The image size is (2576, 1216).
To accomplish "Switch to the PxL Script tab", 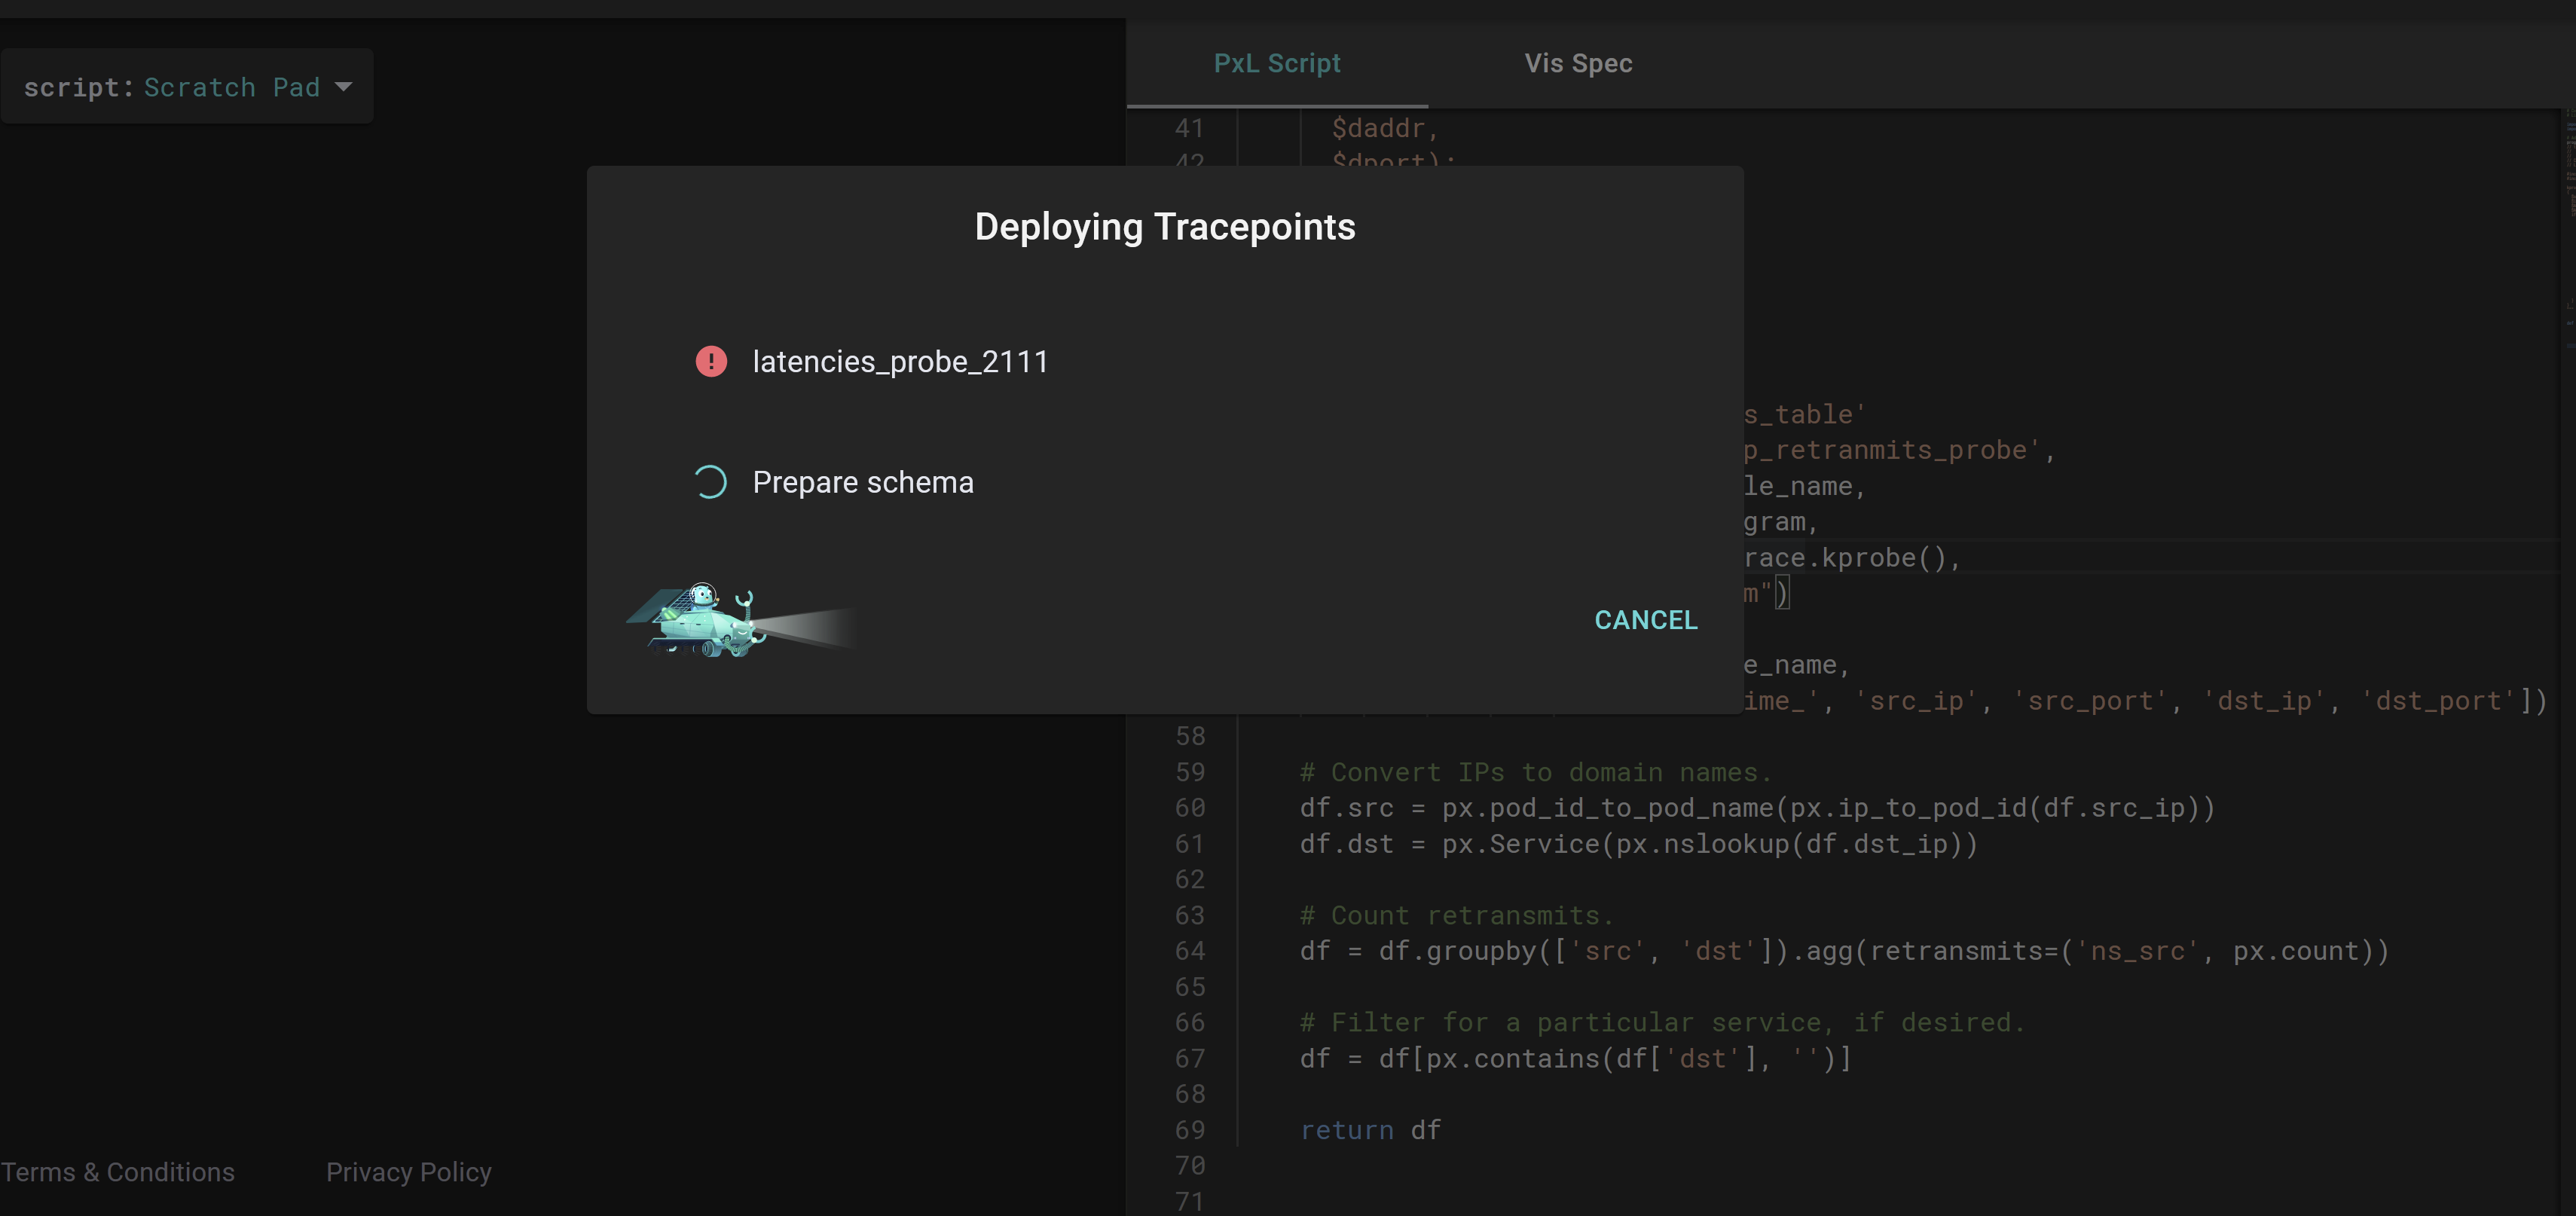I will pyautogui.click(x=1276, y=63).
